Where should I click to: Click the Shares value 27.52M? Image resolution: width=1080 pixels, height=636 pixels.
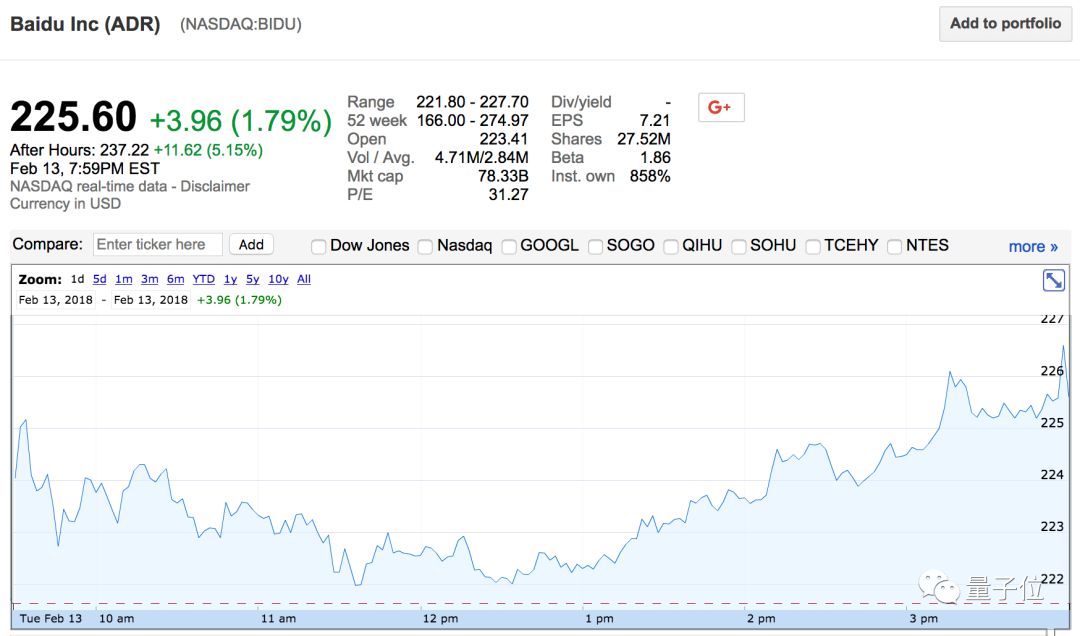[644, 139]
